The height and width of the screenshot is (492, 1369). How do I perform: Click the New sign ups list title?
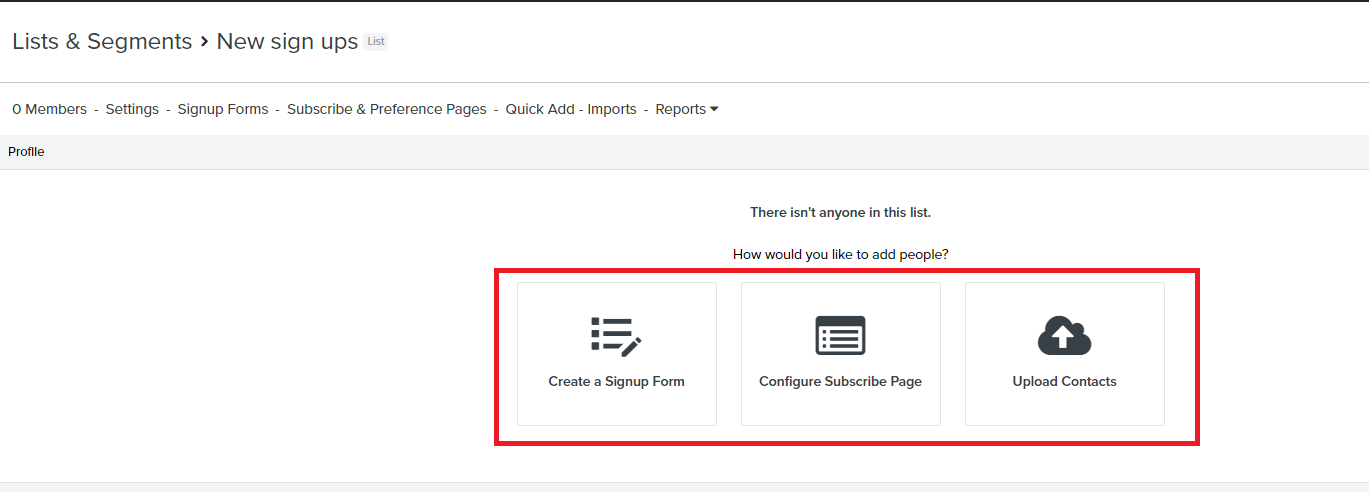tap(287, 41)
